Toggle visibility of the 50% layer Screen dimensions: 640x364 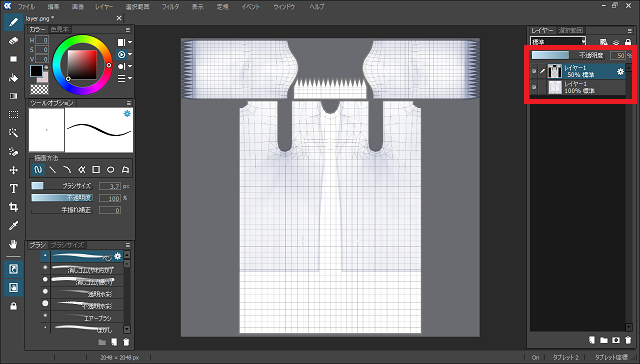tap(534, 71)
